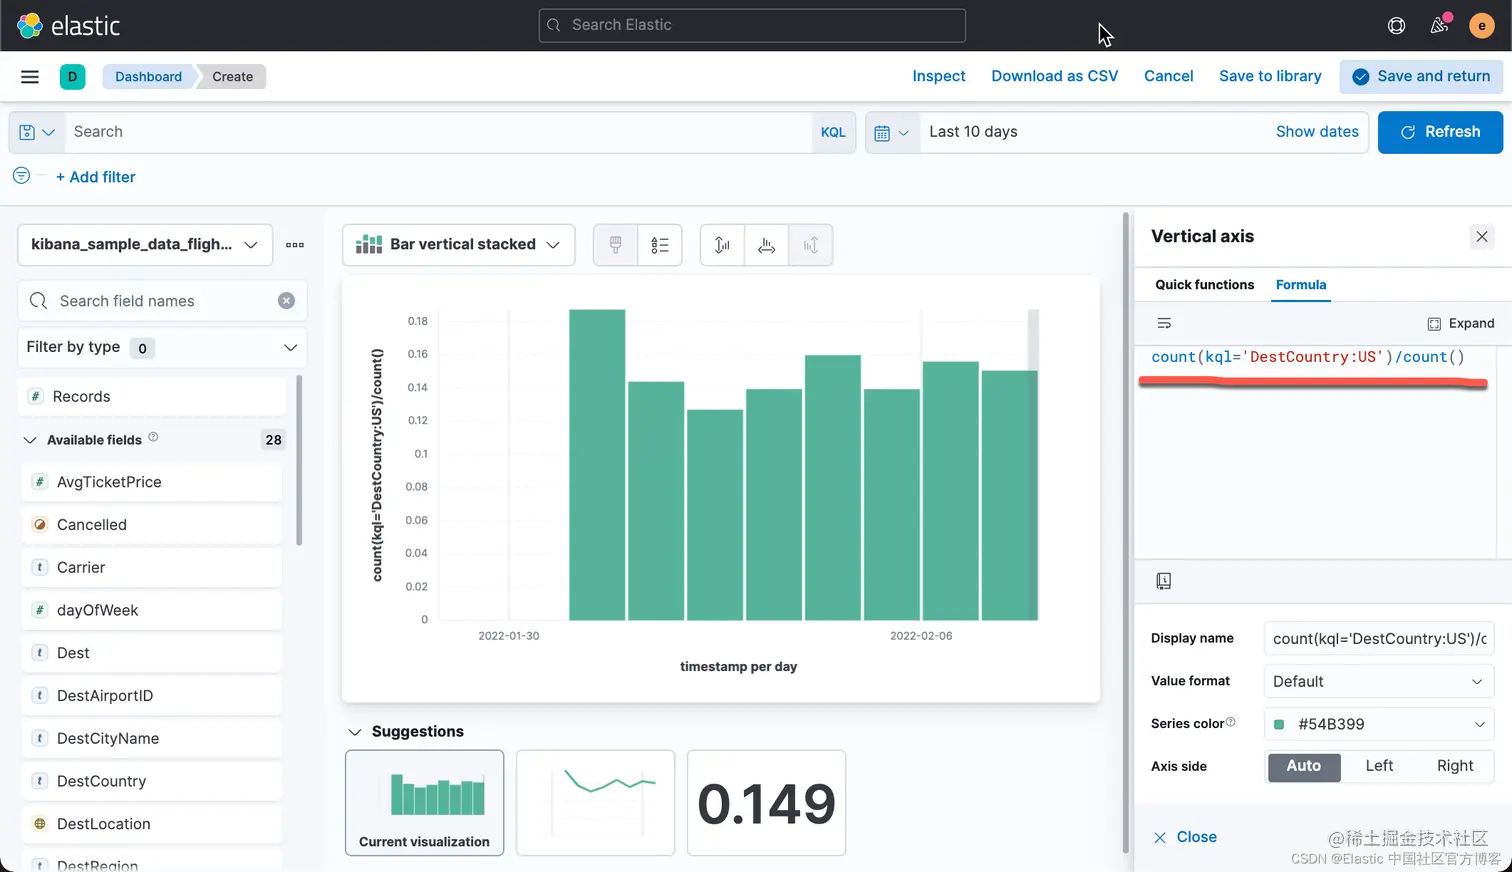Open the formula reference icon
The image size is (1512, 872).
click(x=1164, y=581)
